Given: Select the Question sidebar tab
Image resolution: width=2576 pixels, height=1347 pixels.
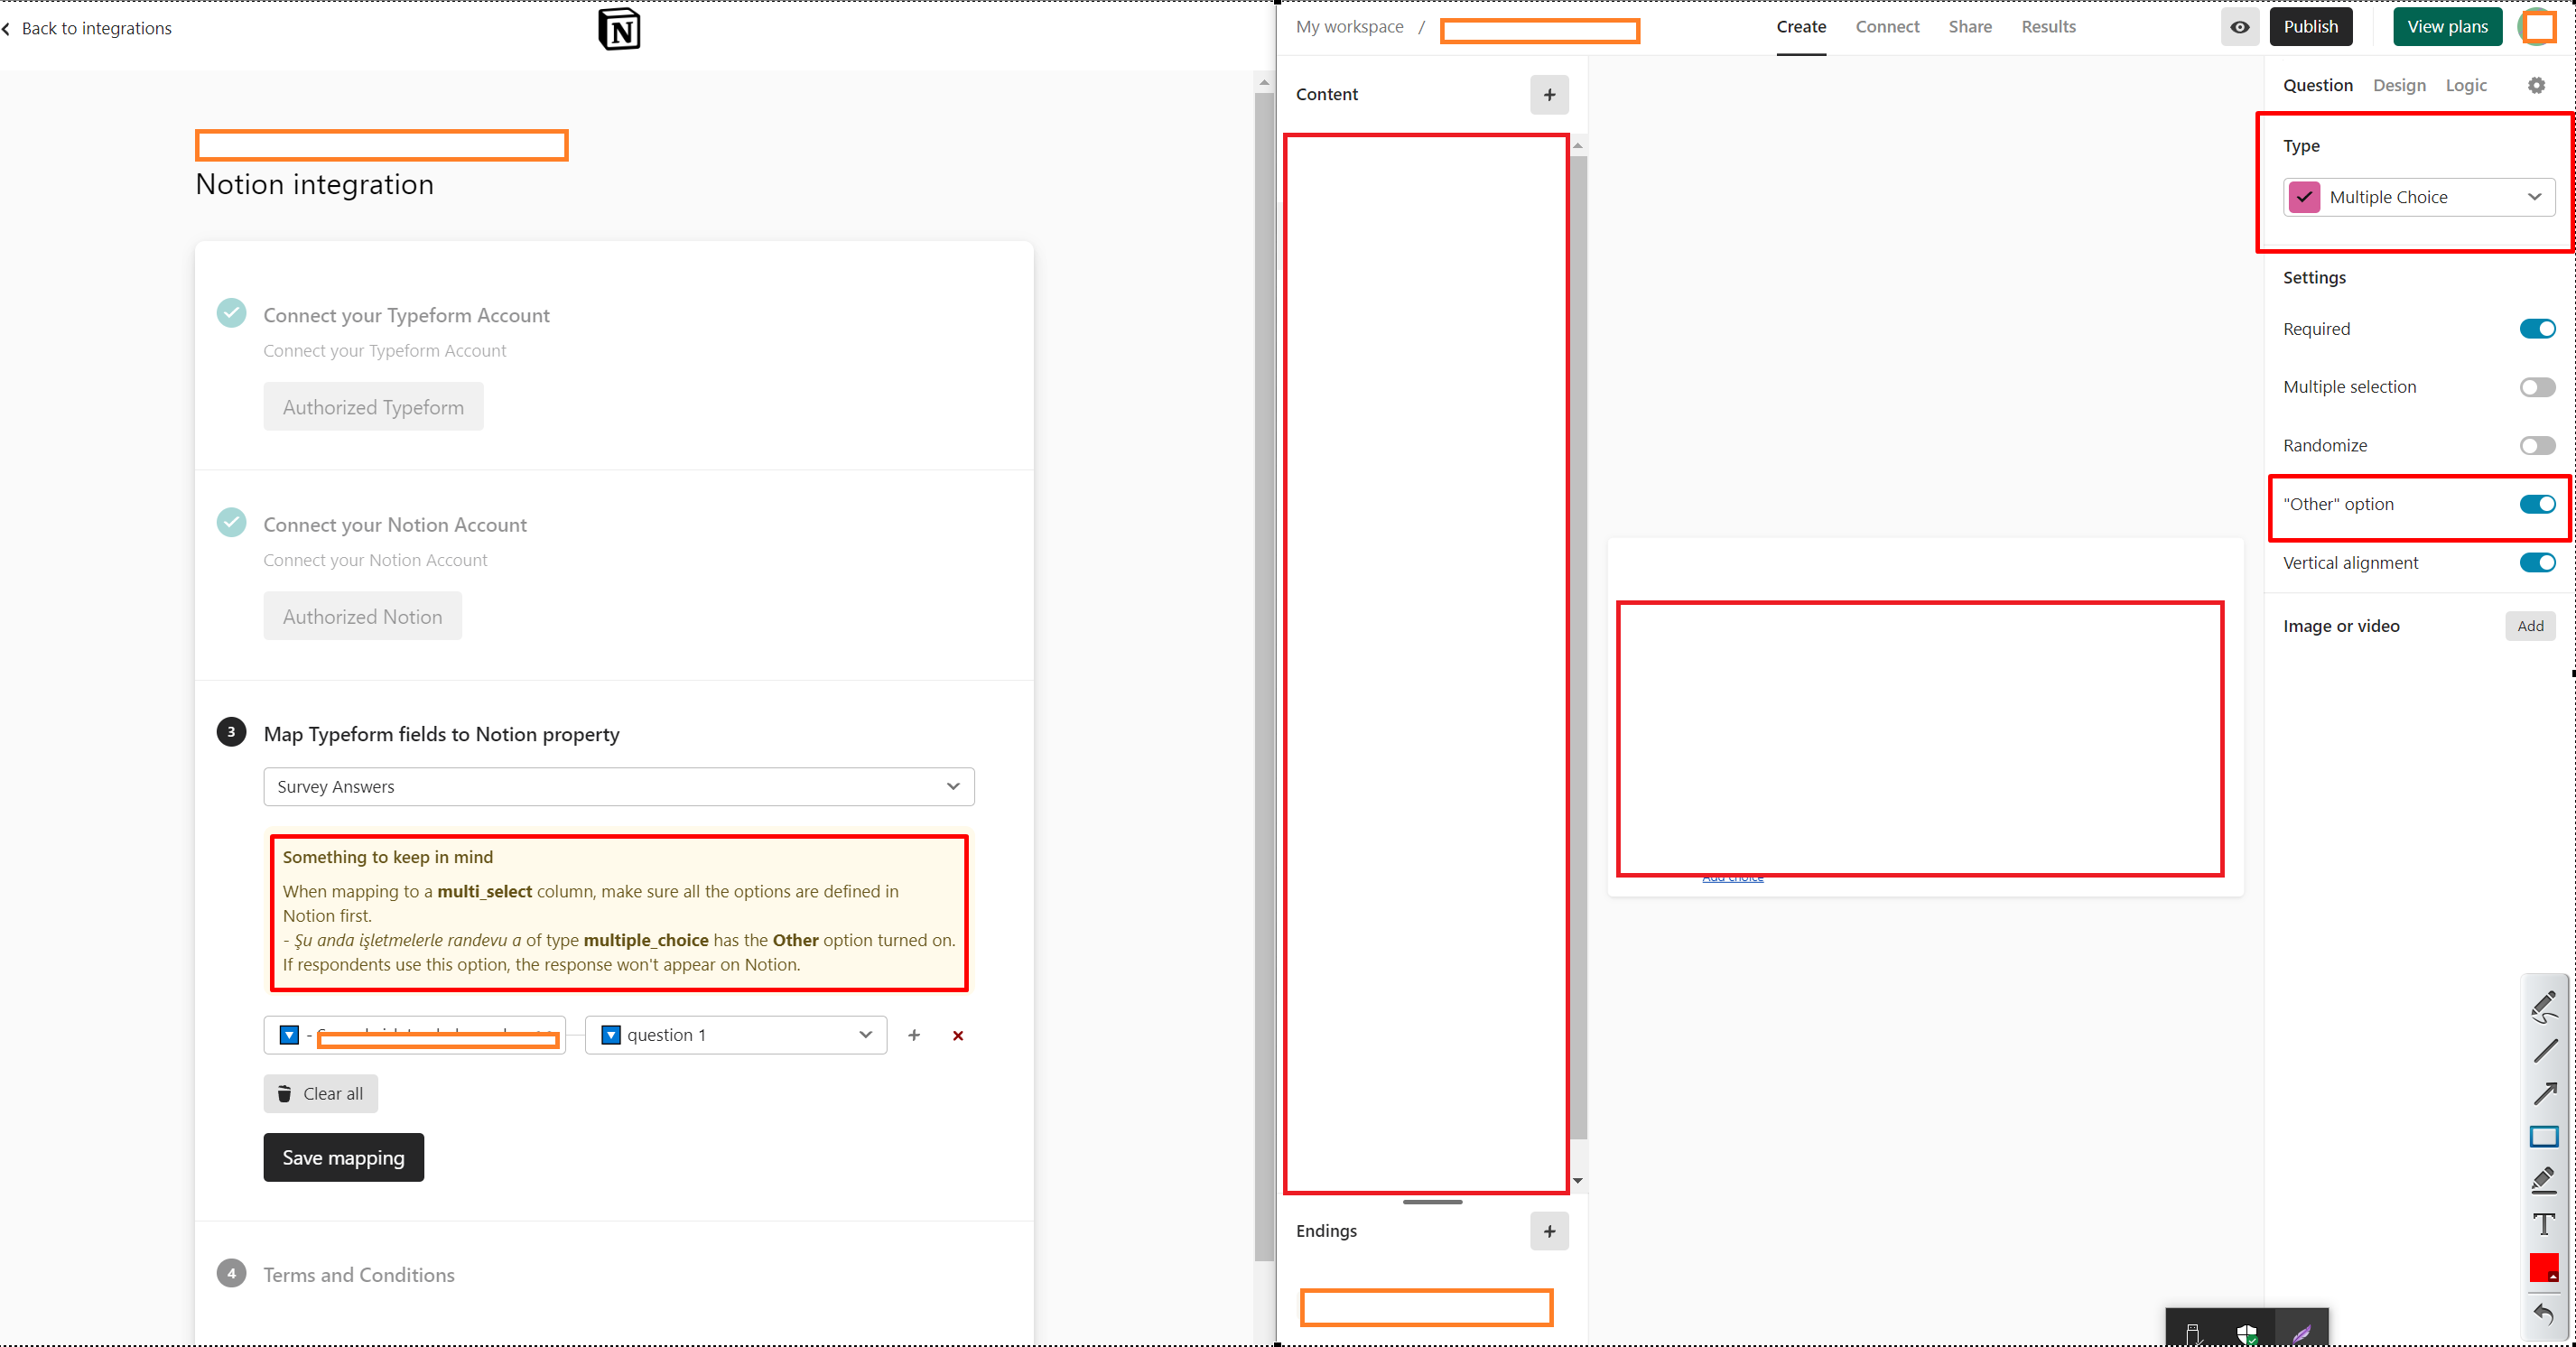Looking at the screenshot, I should [x=2317, y=85].
